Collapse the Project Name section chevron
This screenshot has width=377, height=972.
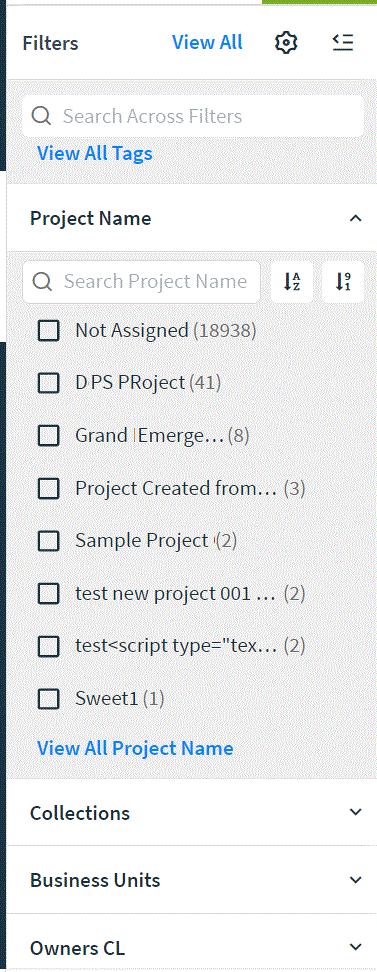click(355, 218)
